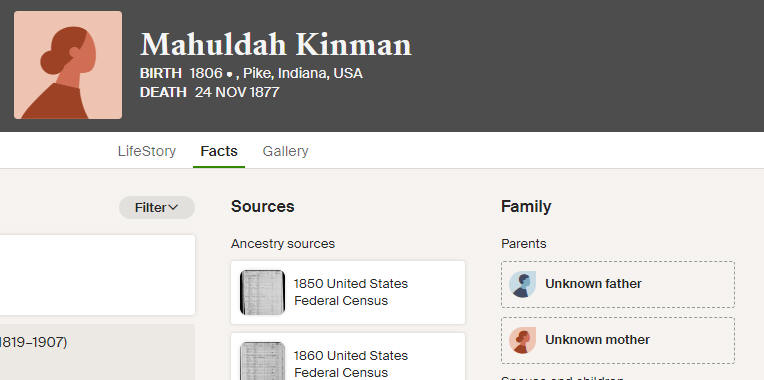Select the fact card showing 1819–1907
764x380 pixels.
tap(97, 352)
